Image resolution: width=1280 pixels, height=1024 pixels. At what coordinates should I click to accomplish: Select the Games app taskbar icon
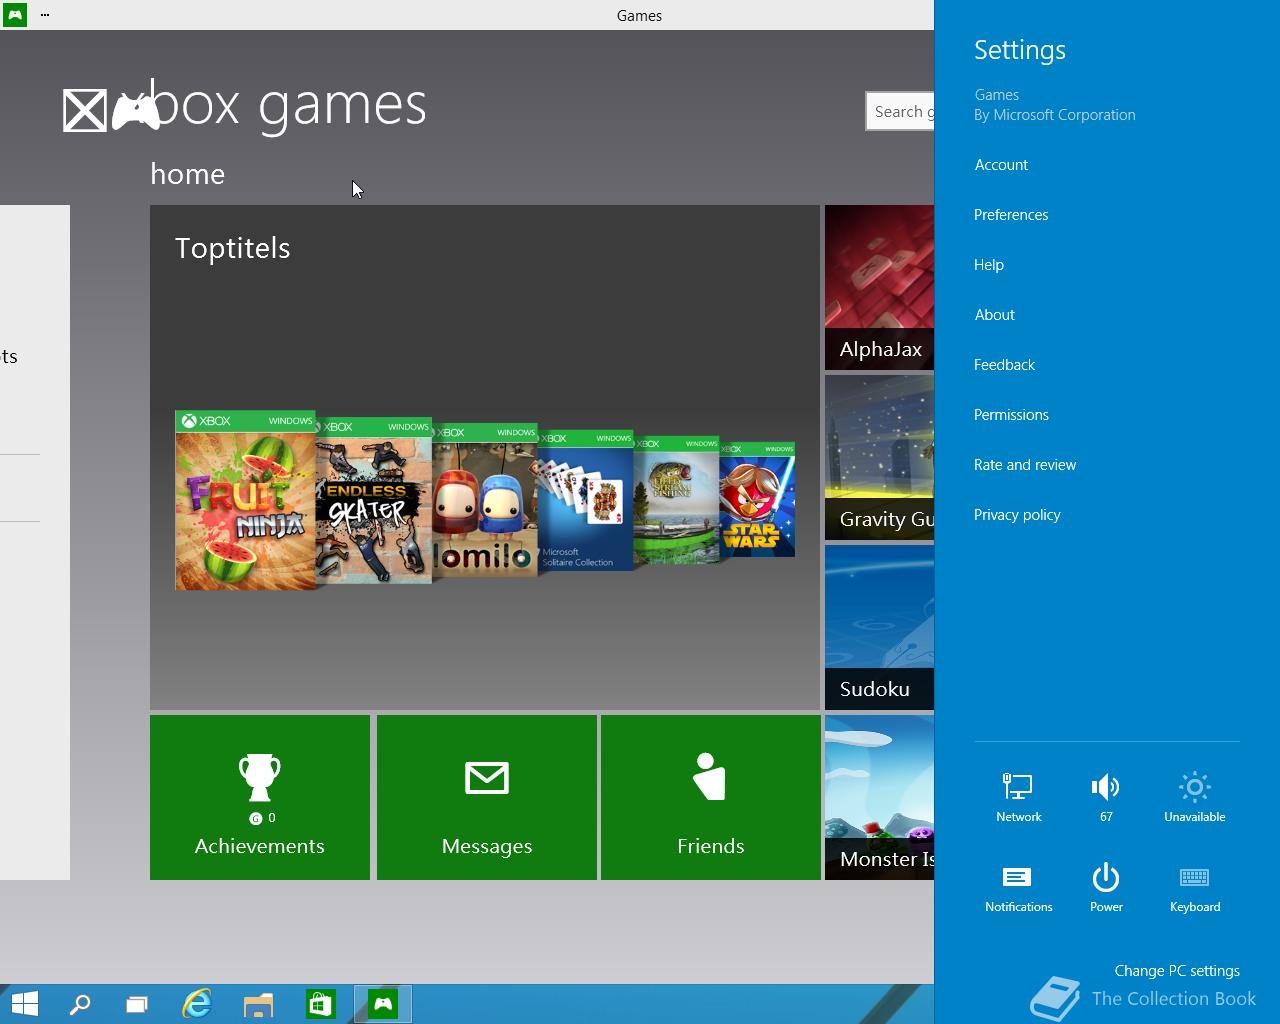pos(383,1004)
